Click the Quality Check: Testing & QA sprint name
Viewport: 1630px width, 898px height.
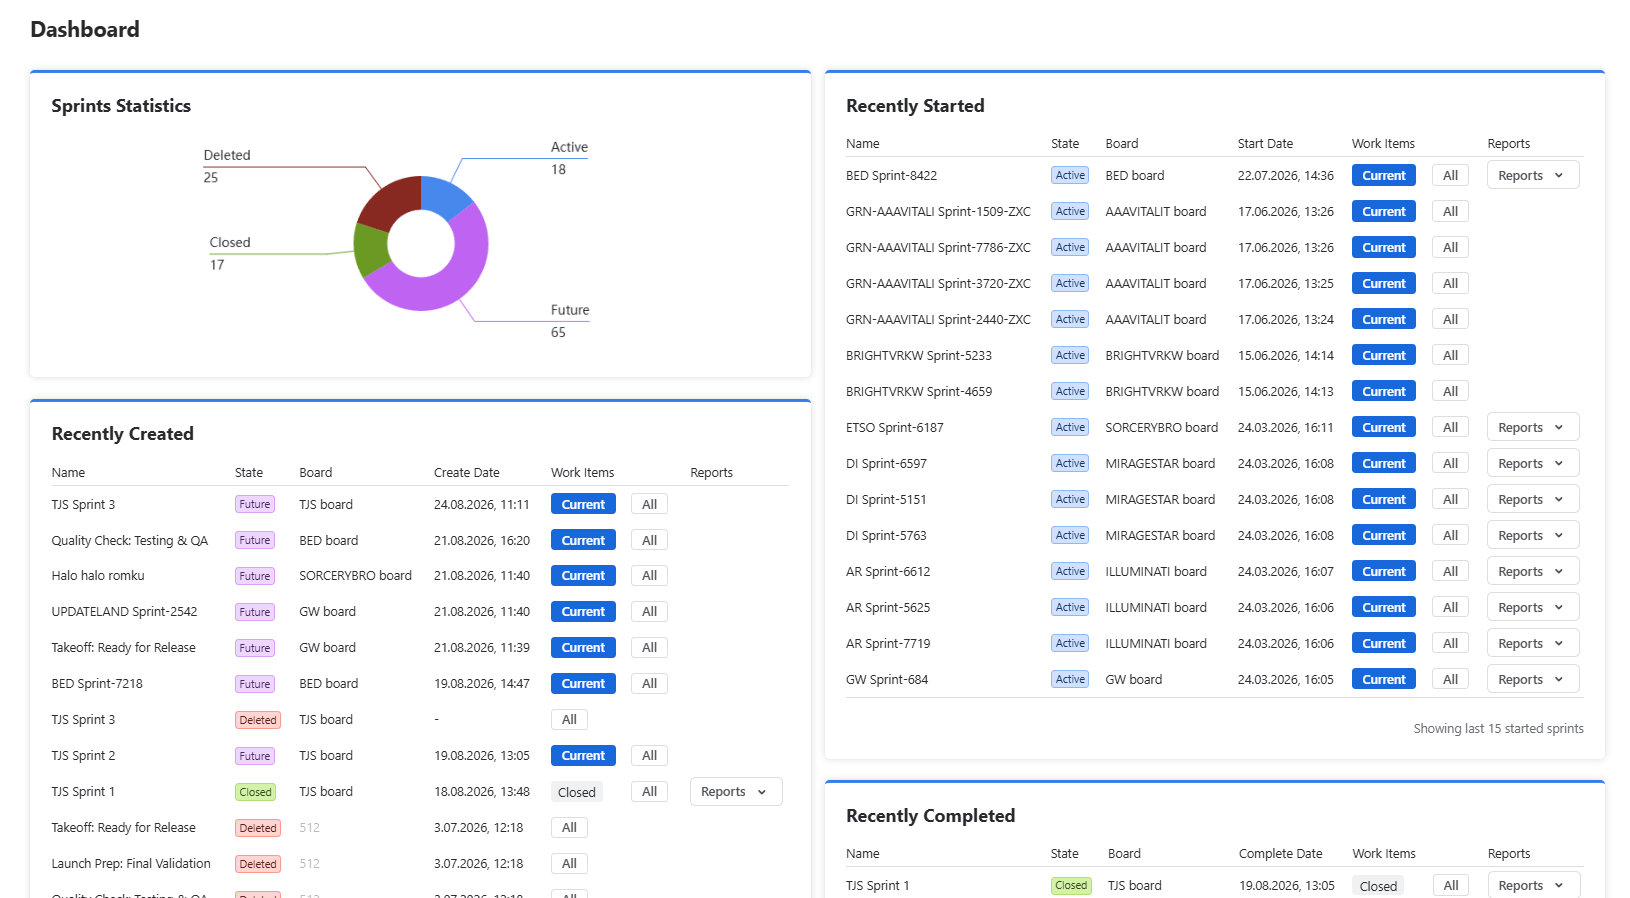tap(130, 540)
